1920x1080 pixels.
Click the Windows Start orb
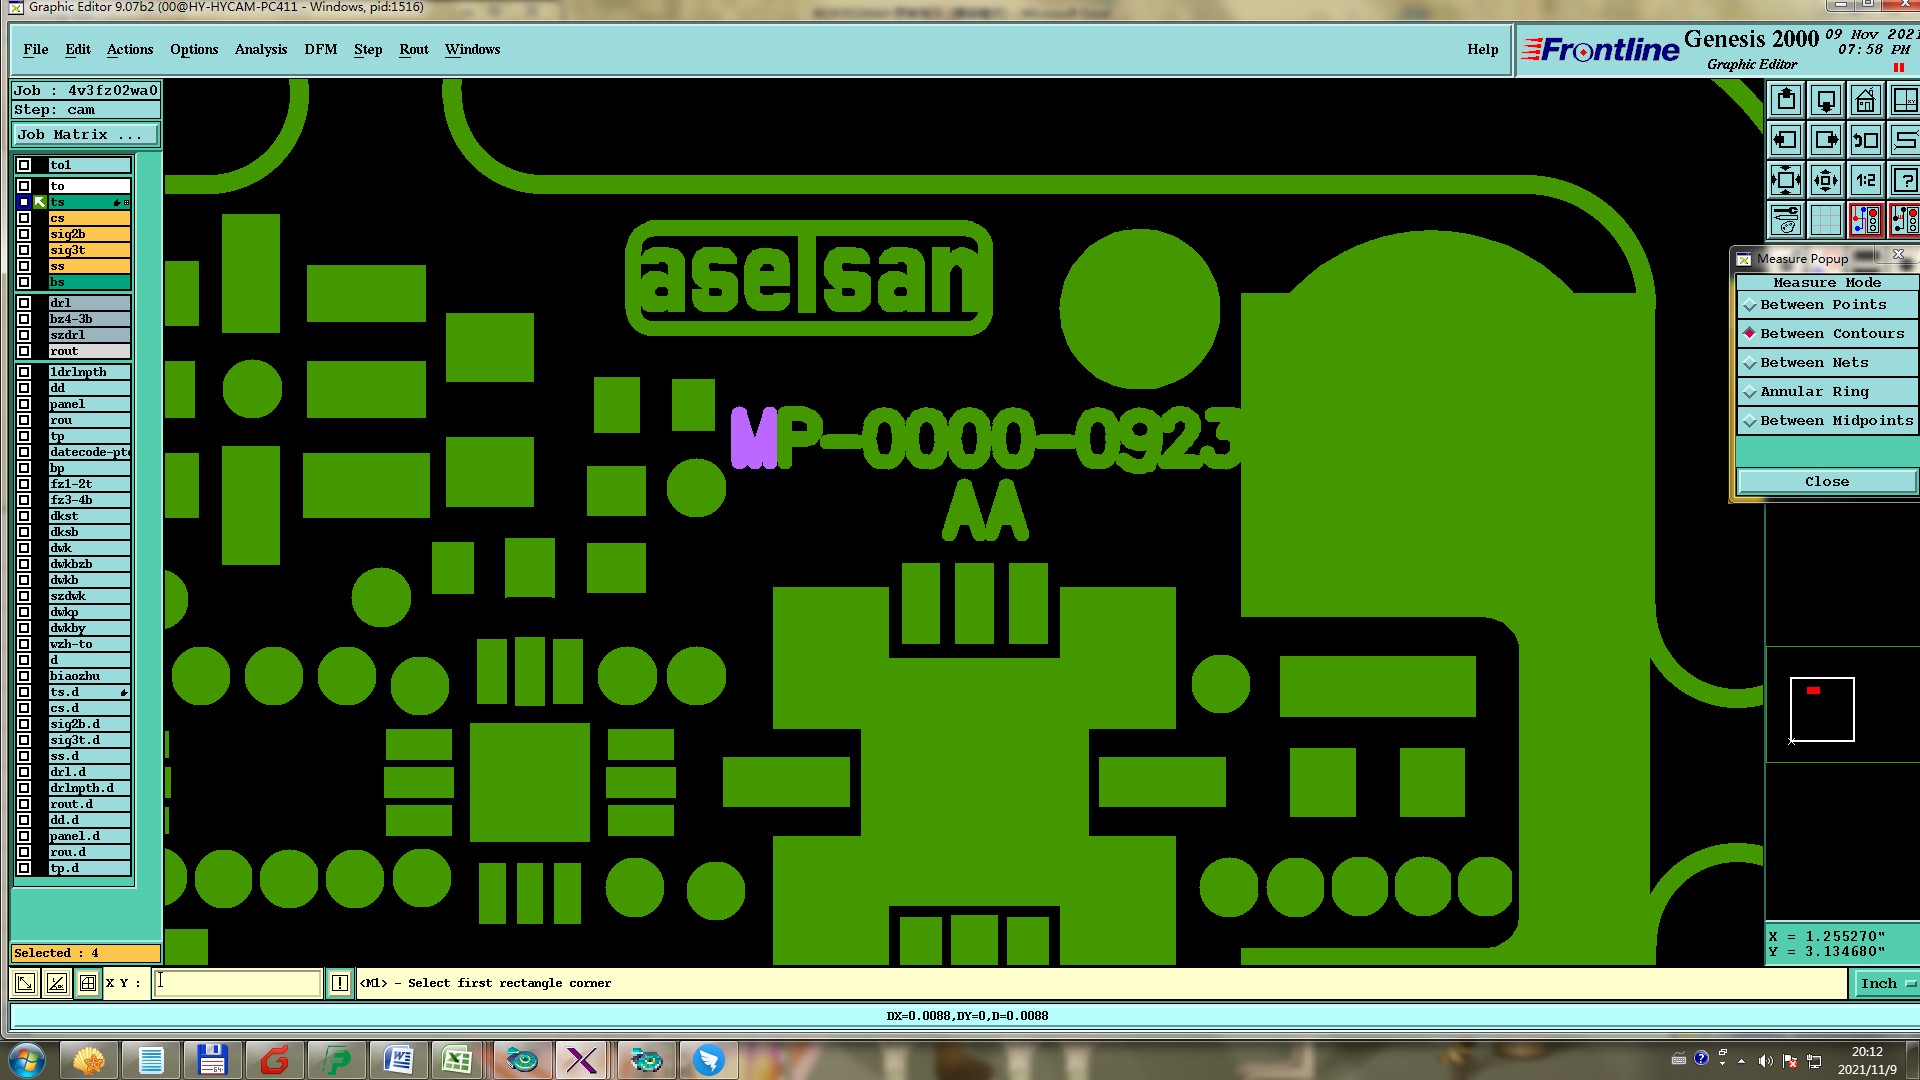point(27,1060)
